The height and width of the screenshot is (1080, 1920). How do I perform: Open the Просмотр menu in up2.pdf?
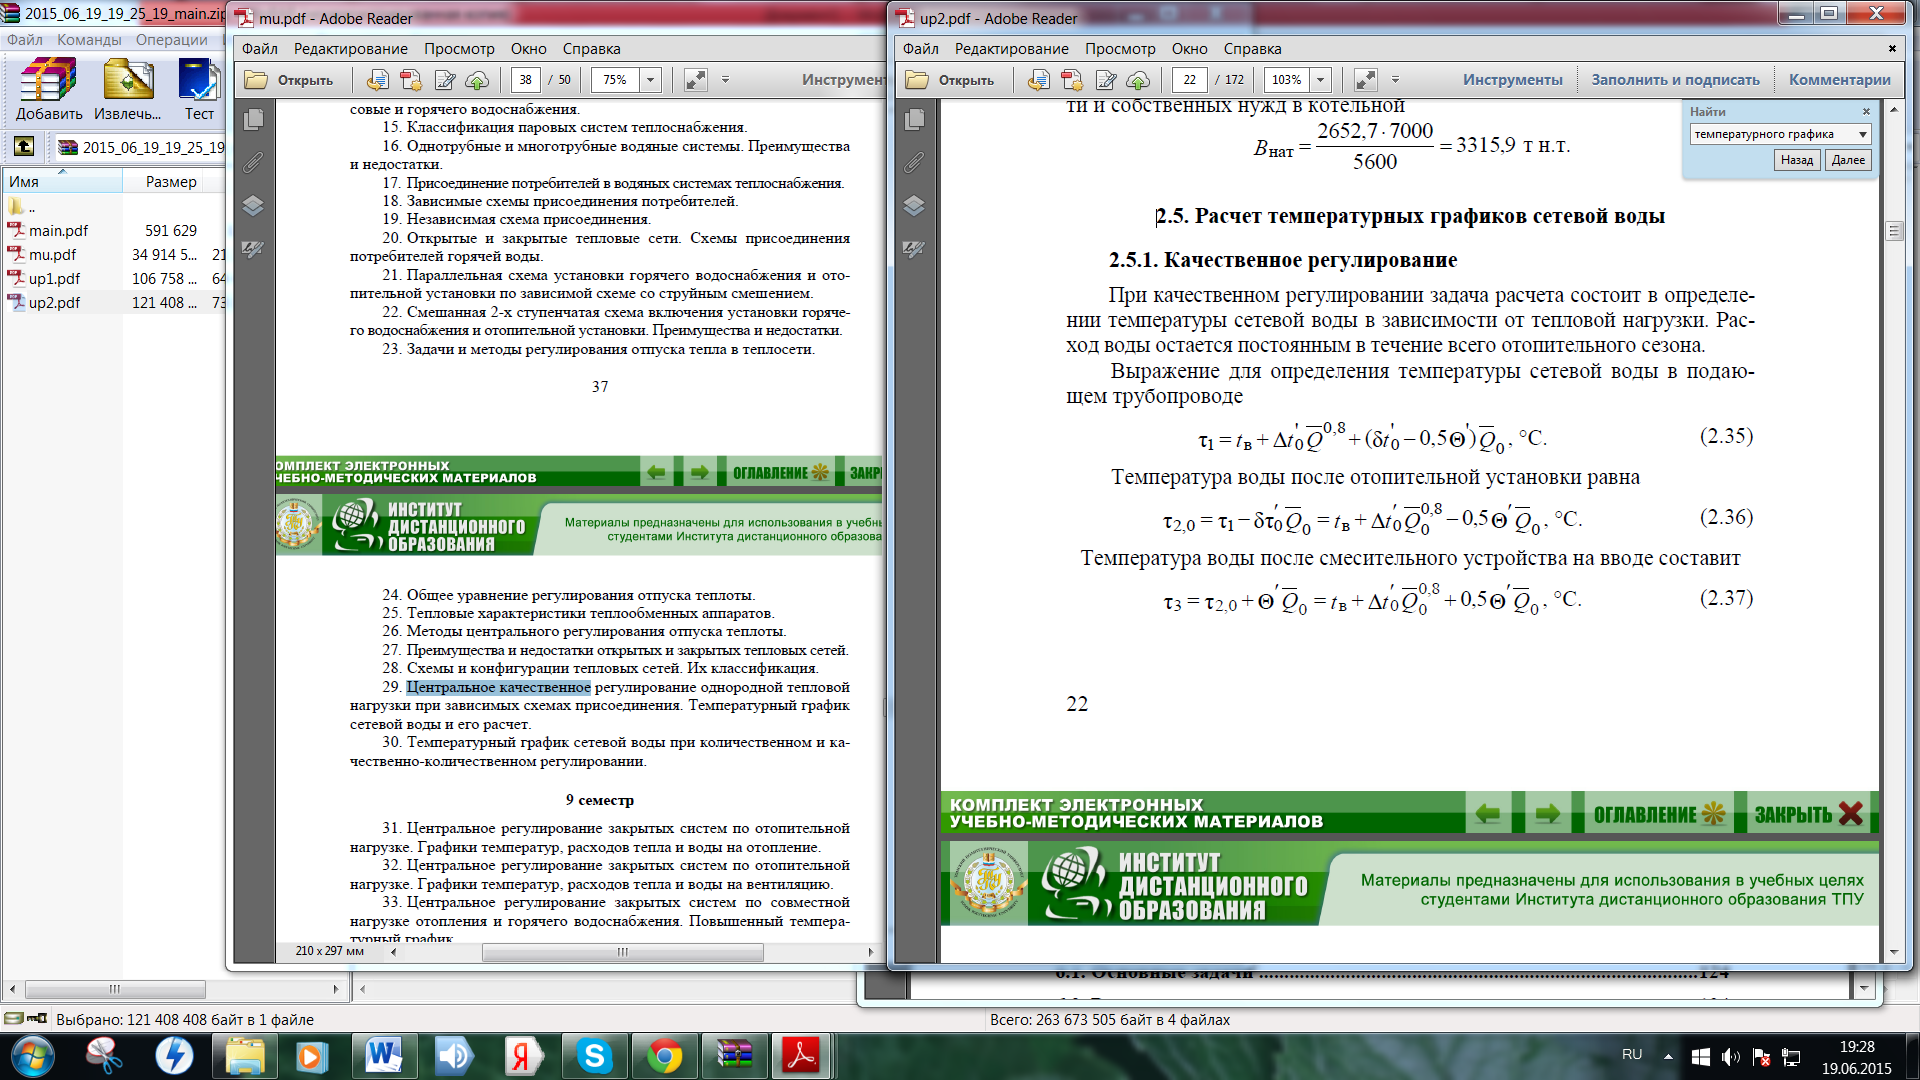(x=1120, y=49)
